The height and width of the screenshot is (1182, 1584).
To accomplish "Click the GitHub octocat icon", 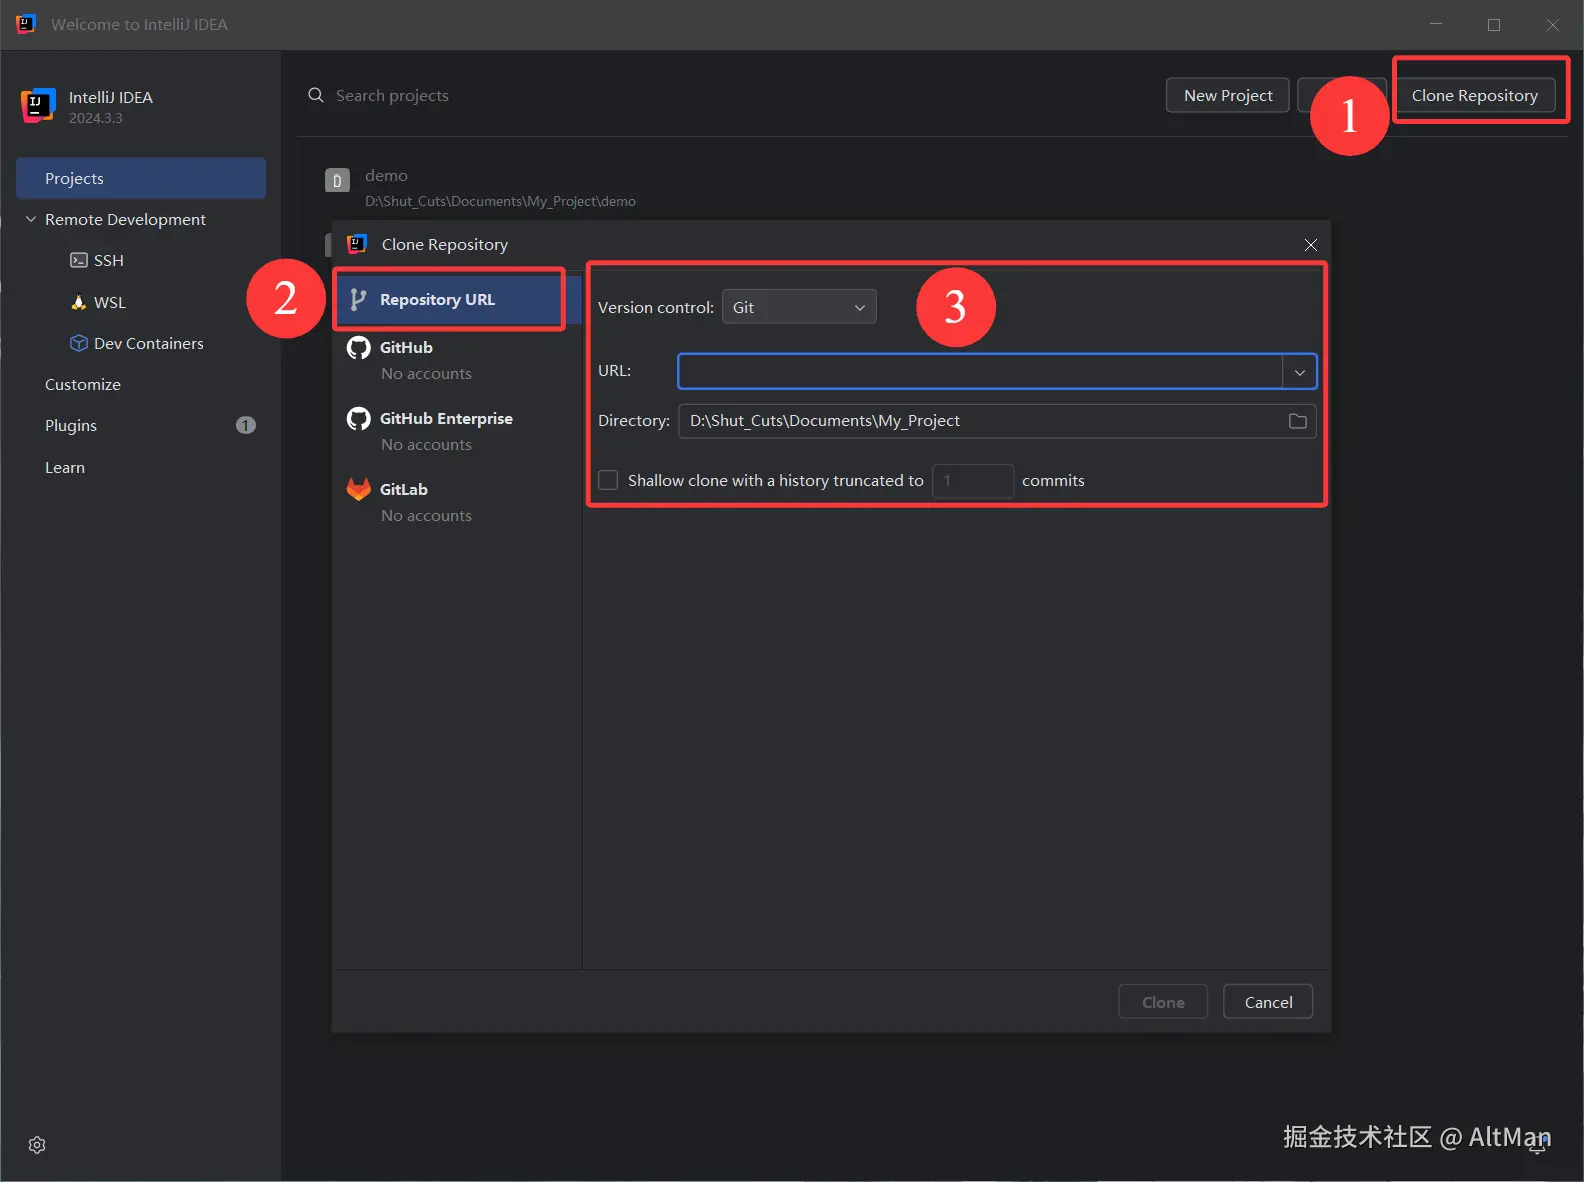I will [358, 347].
